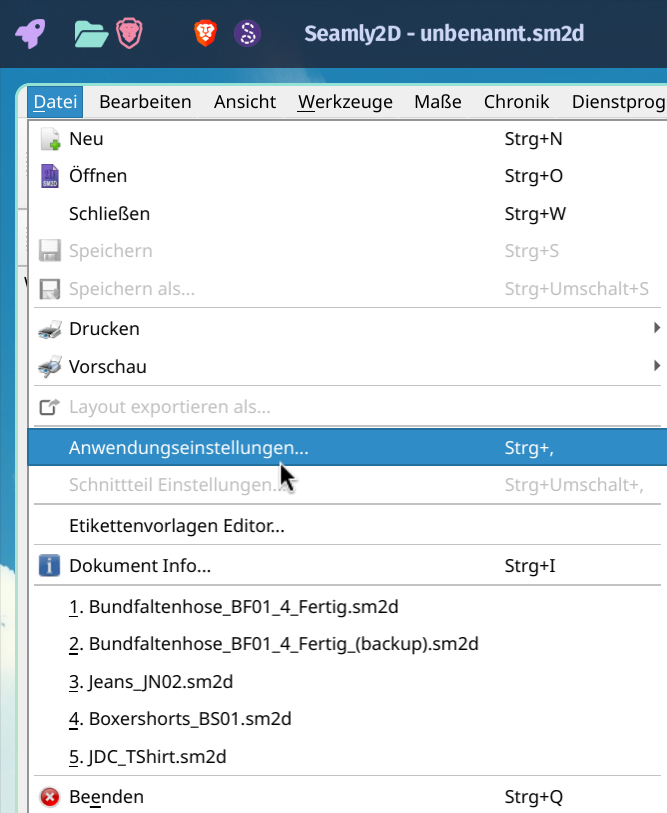
Task: Open the Maße menu
Action: tap(438, 101)
